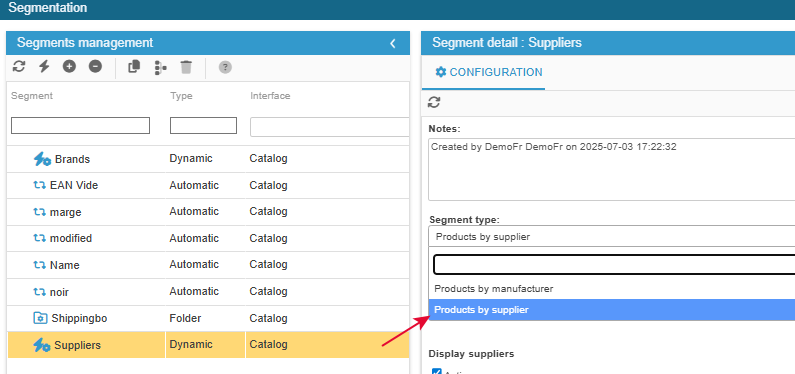Select the Shippingbo folder segment
The width and height of the screenshot is (795, 374).
[x=208, y=318]
